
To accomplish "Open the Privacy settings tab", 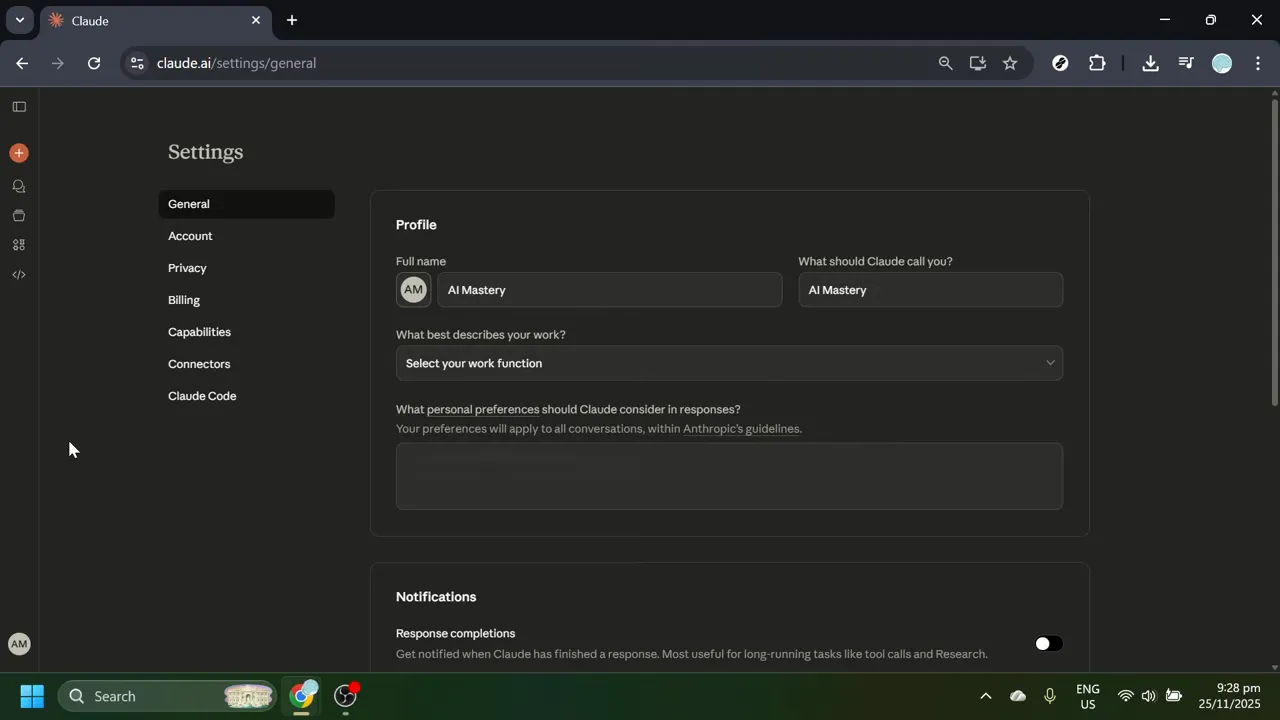I will tap(246, 268).
